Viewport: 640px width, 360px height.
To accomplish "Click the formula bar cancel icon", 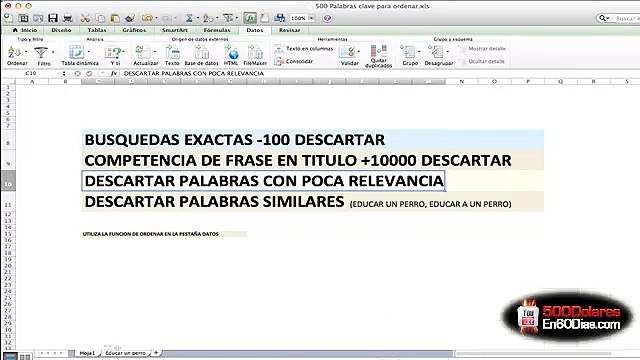I will [78, 73].
